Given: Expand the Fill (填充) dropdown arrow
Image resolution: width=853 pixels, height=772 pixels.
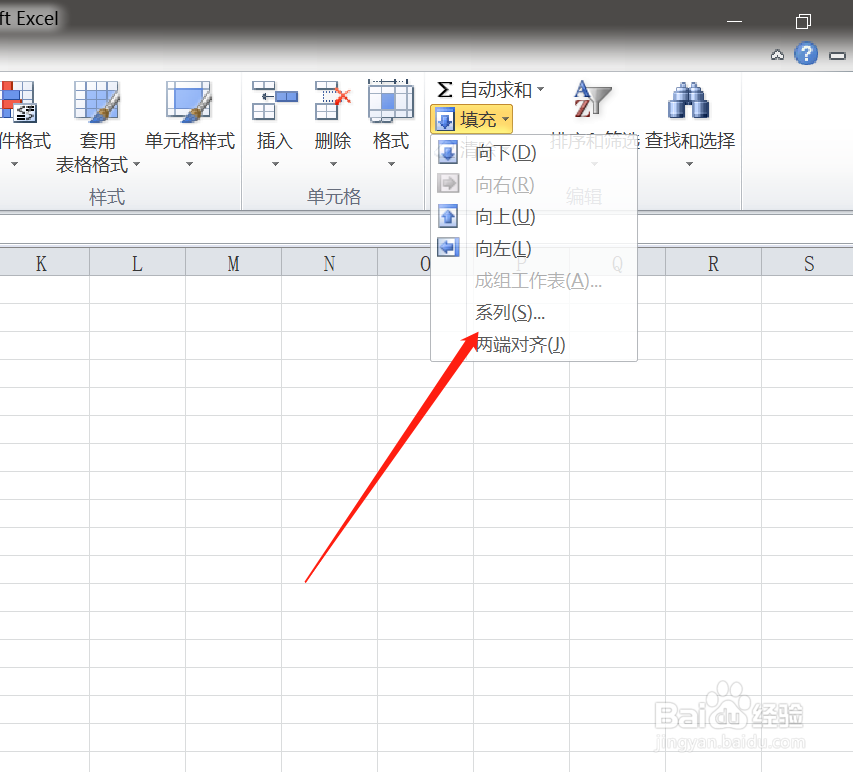Looking at the screenshot, I should tap(505, 119).
